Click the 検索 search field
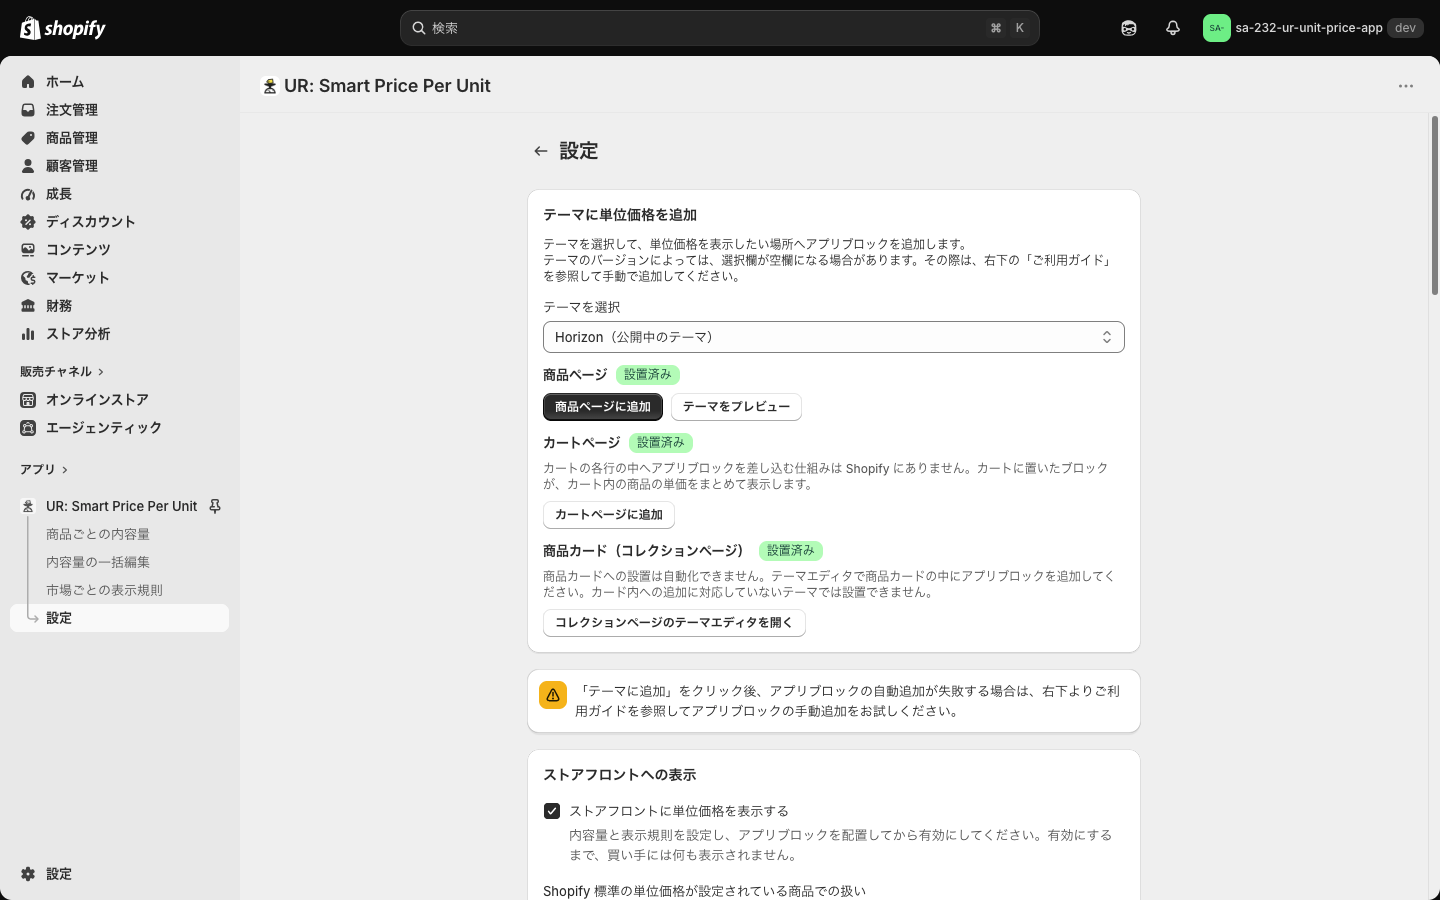Viewport: 1440px width, 900px height. 720,28
